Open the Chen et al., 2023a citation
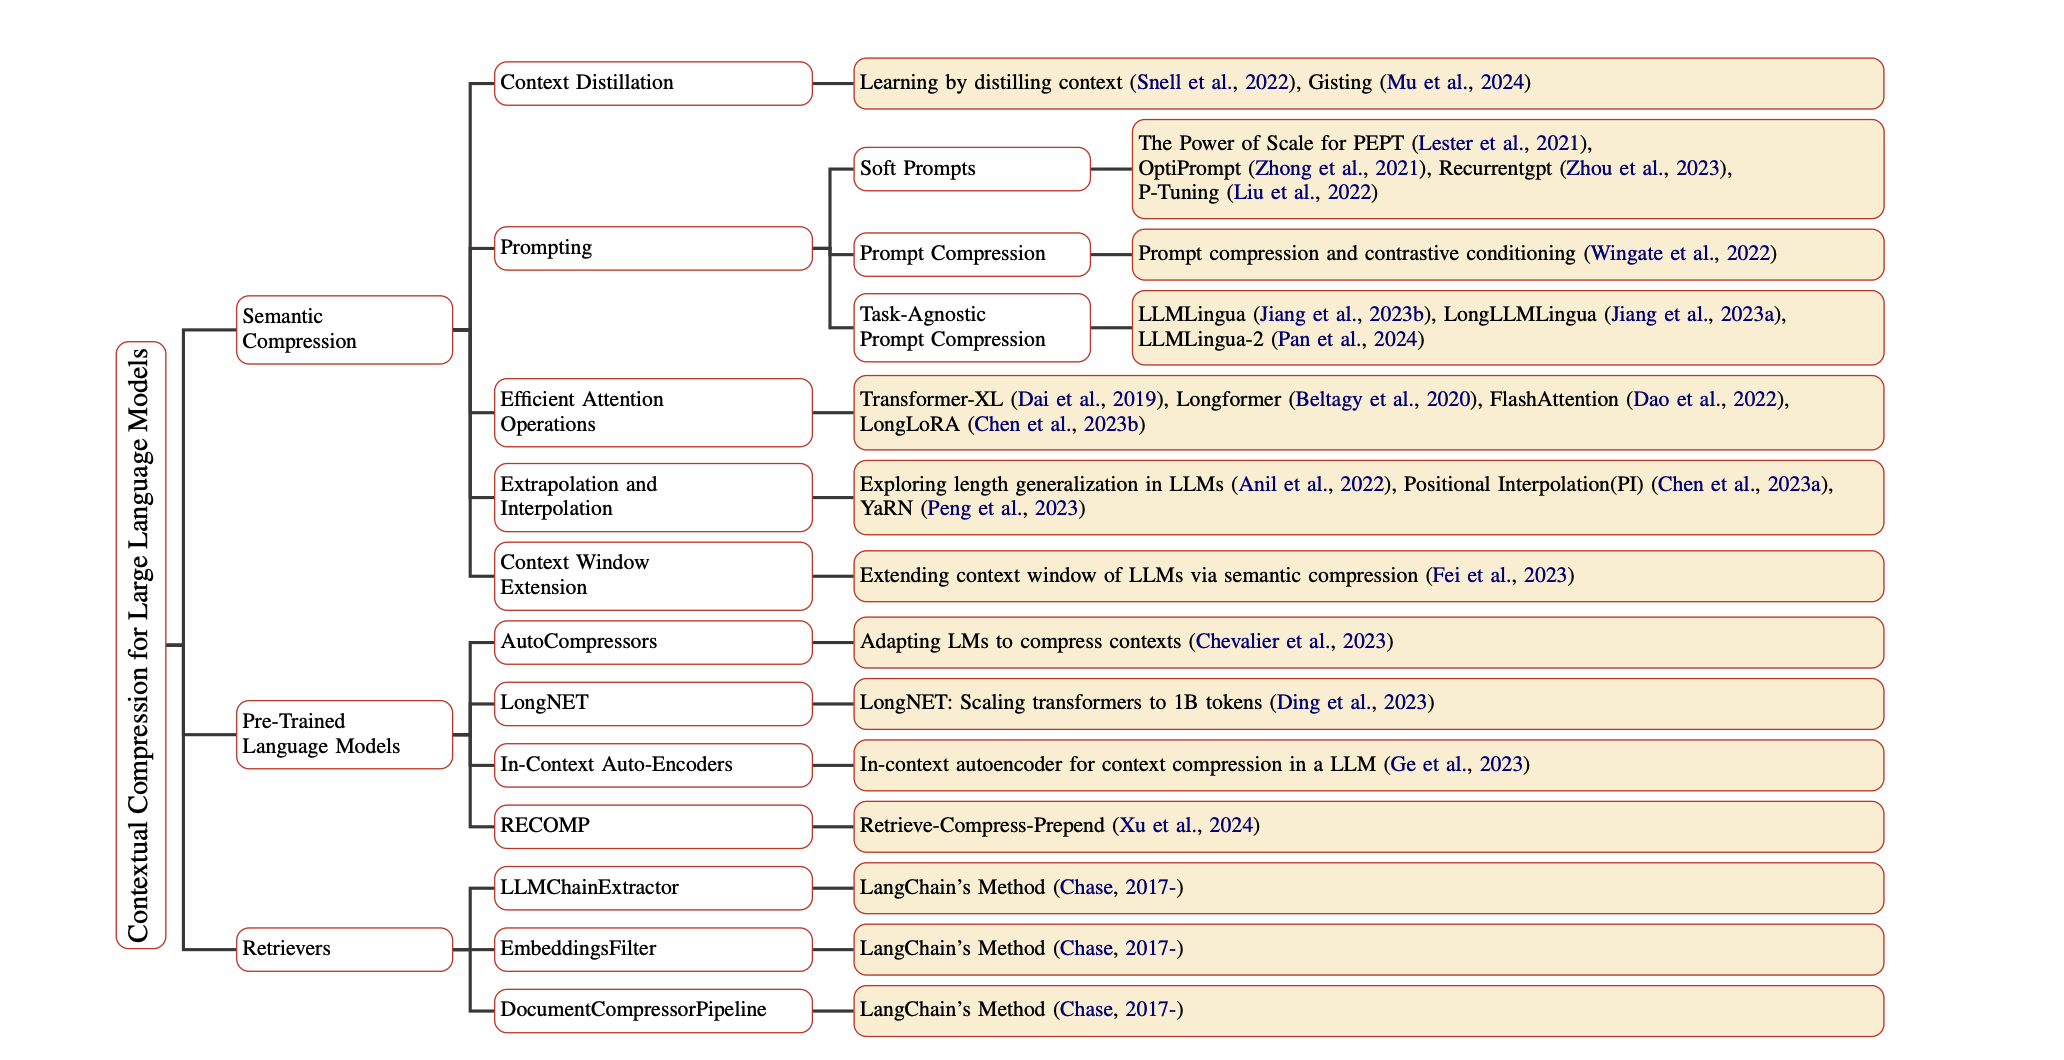2064x1060 pixels. [x=1741, y=485]
